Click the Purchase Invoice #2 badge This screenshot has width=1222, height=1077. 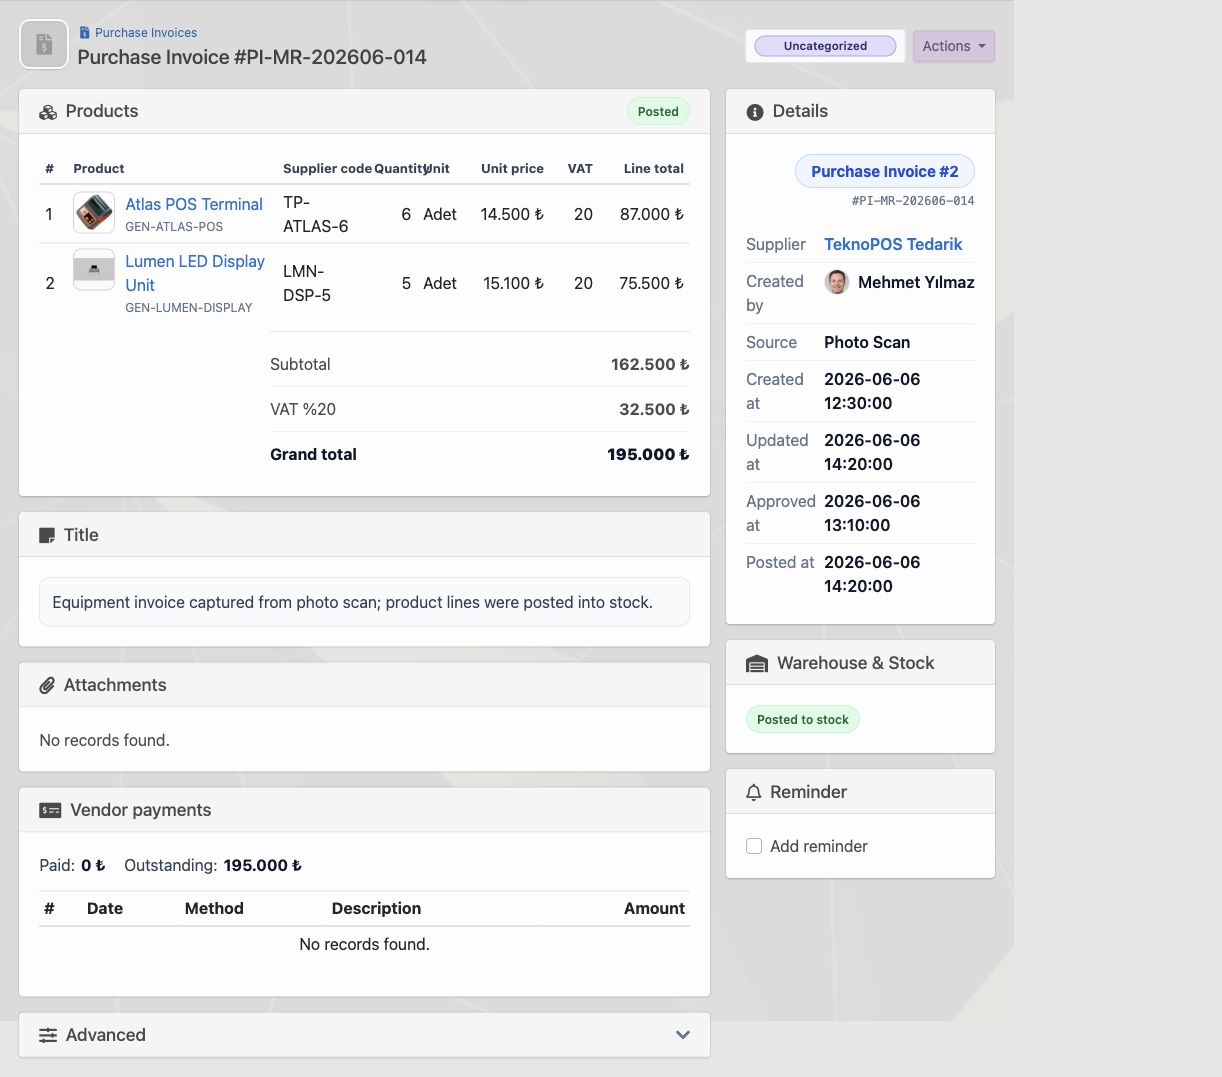coord(885,171)
